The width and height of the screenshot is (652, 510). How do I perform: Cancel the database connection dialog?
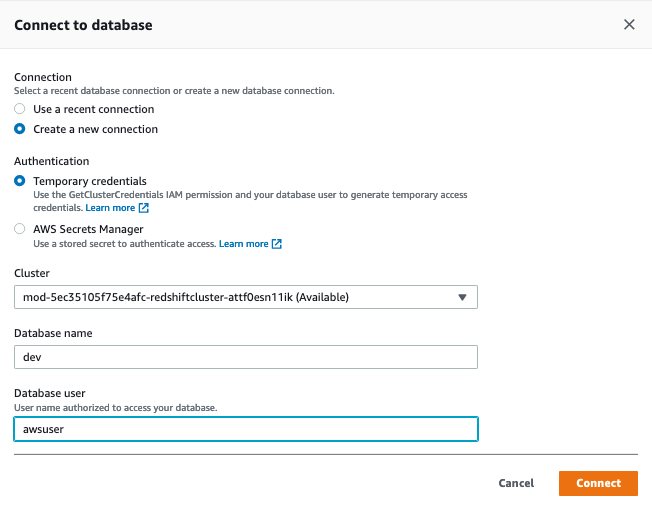coord(516,483)
